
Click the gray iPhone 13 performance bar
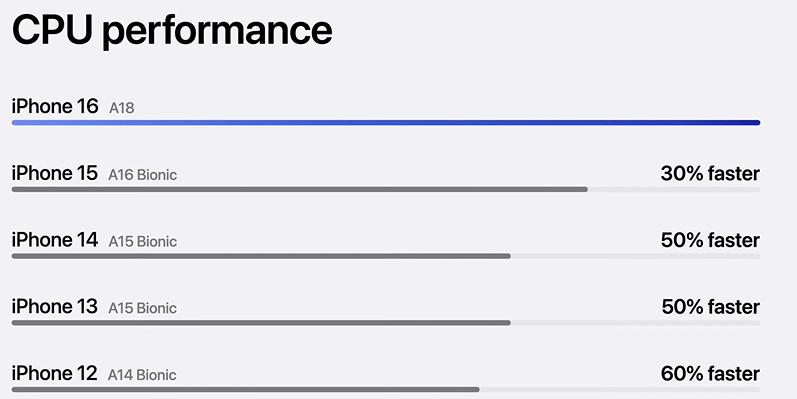click(x=261, y=323)
